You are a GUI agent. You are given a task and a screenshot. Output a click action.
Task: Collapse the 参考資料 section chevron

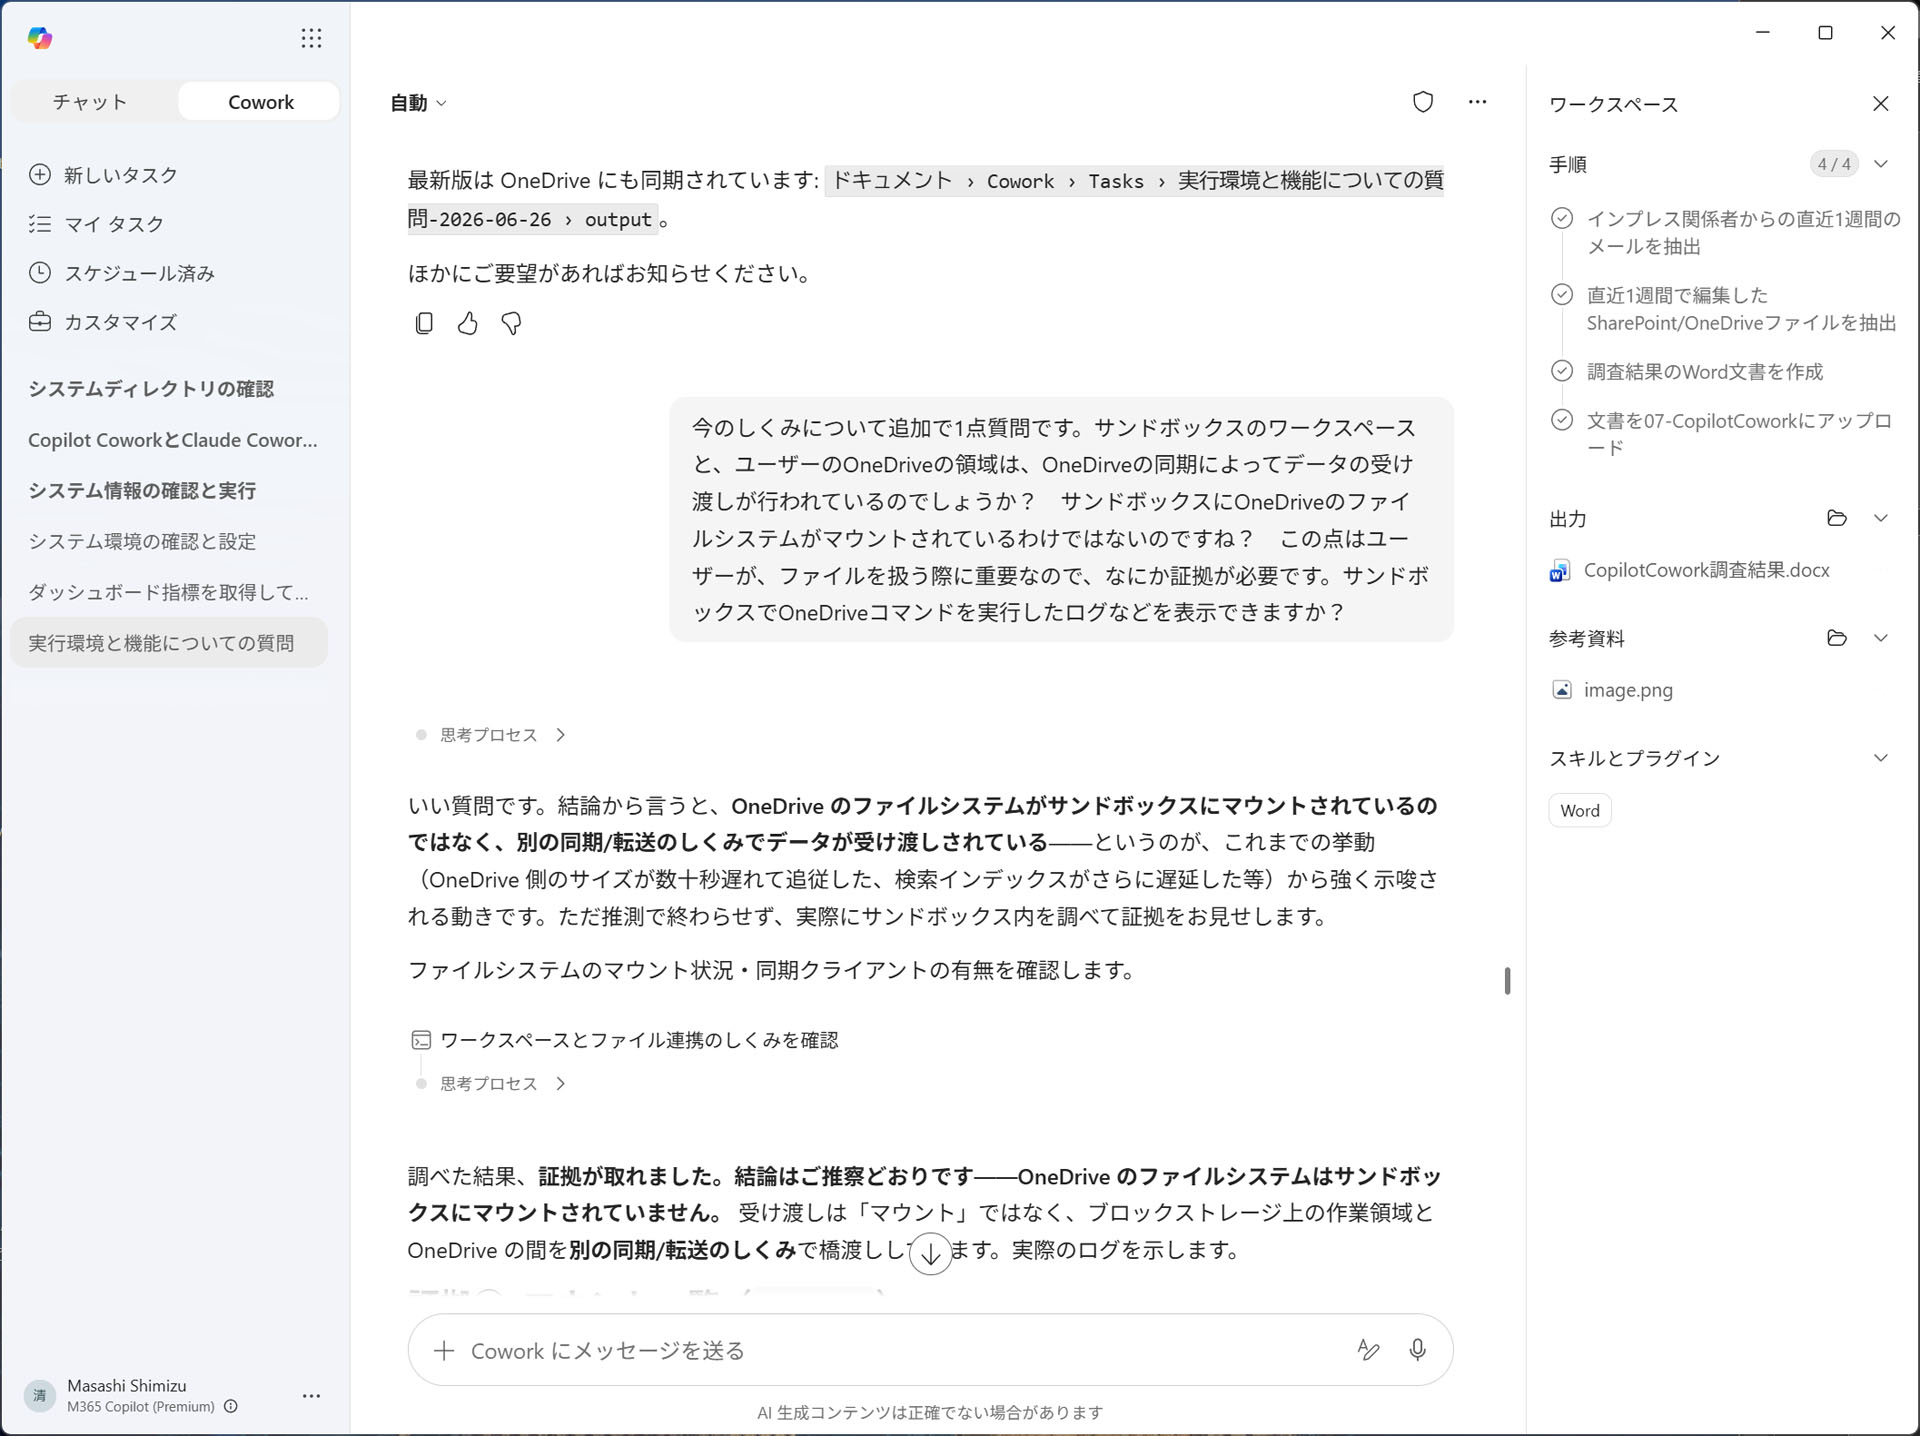(1880, 638)
